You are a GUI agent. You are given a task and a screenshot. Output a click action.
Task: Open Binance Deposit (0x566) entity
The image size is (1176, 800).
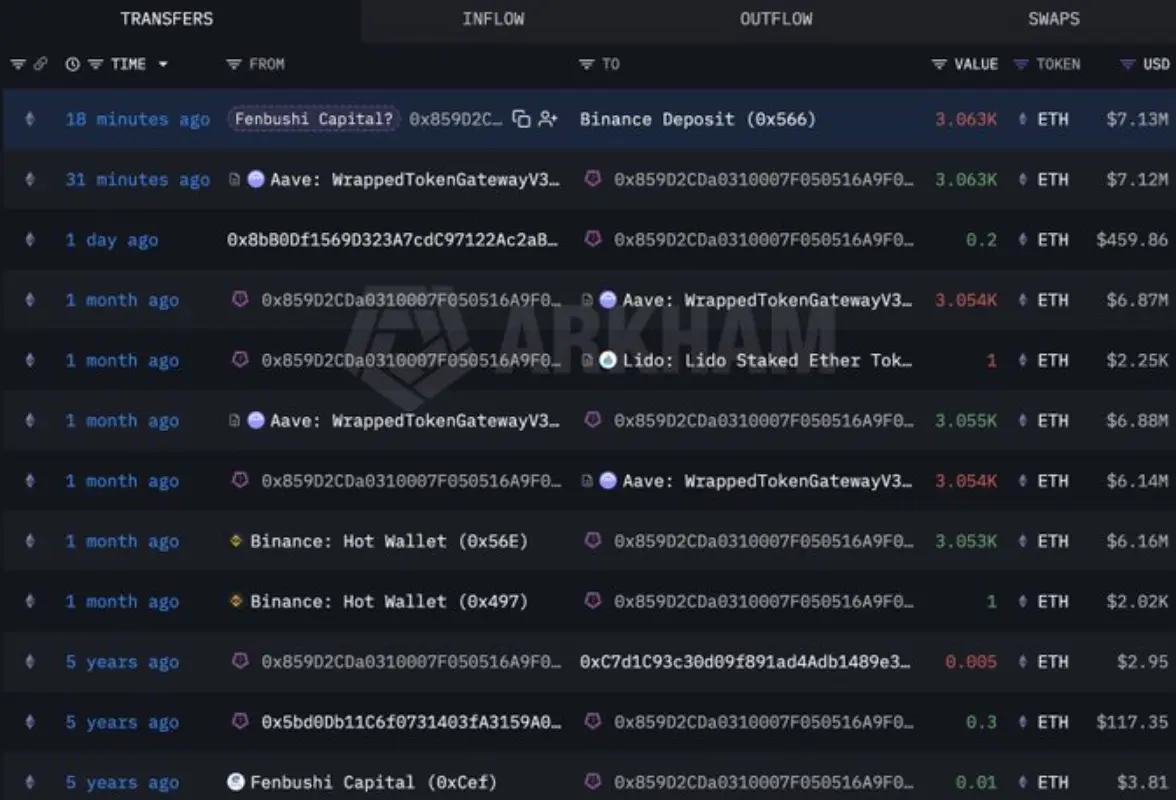pyautogui.click(x=698, y=119)
